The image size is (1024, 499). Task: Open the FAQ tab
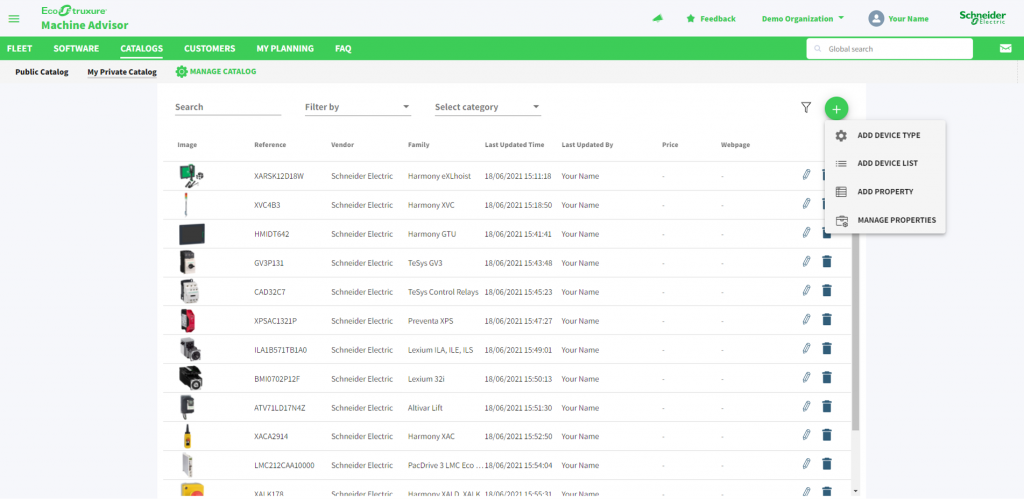click(344, 48)
